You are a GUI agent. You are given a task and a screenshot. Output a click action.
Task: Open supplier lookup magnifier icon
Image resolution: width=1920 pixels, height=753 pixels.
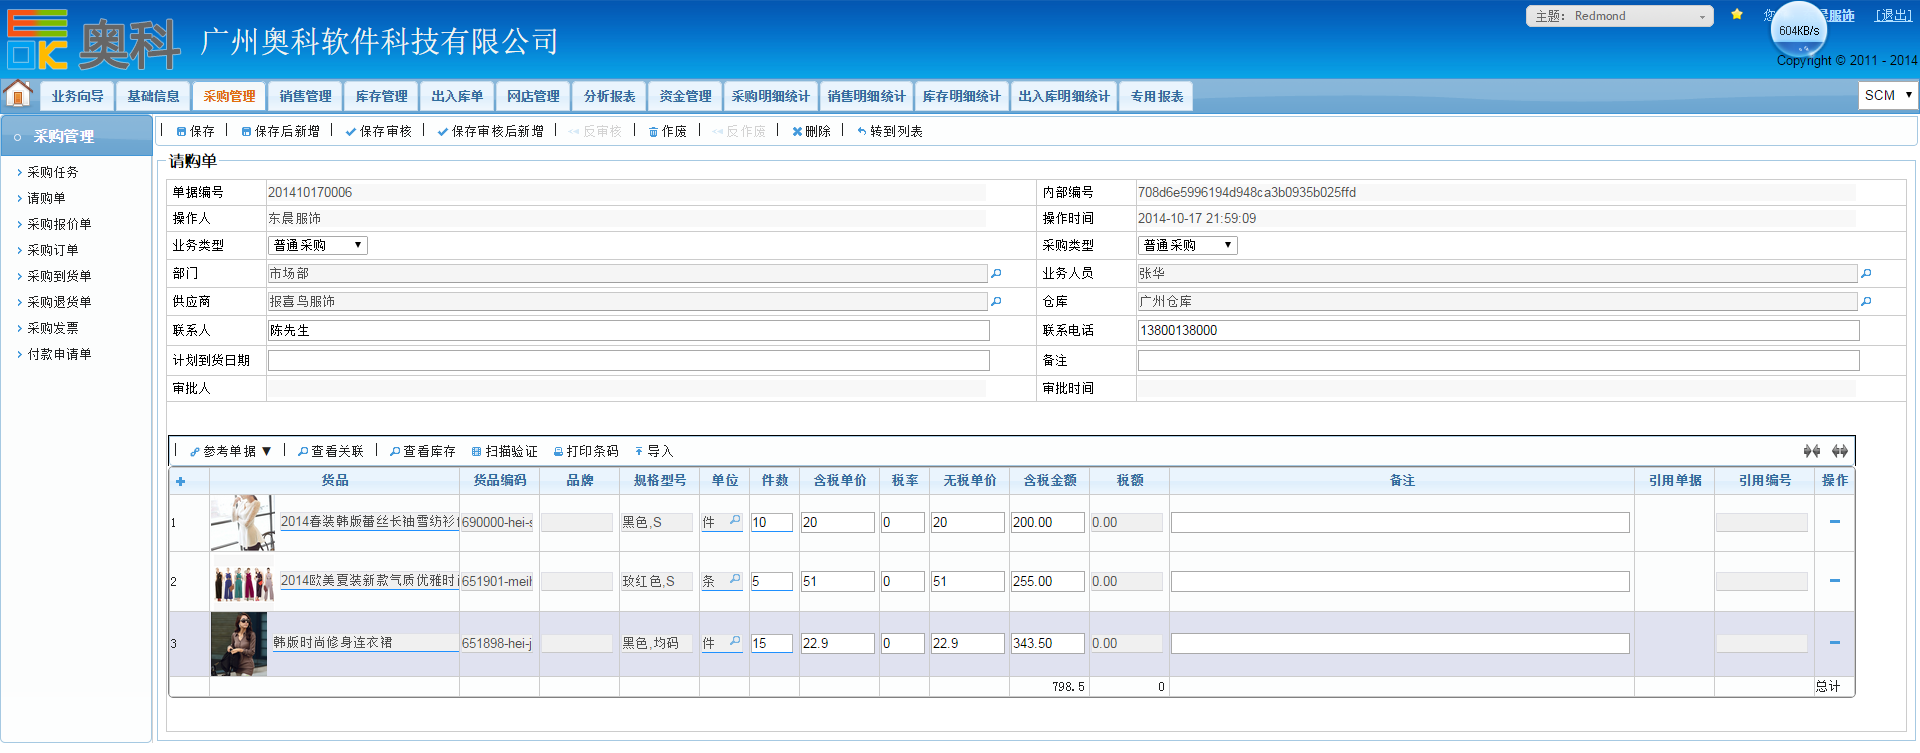pos(996,301)
